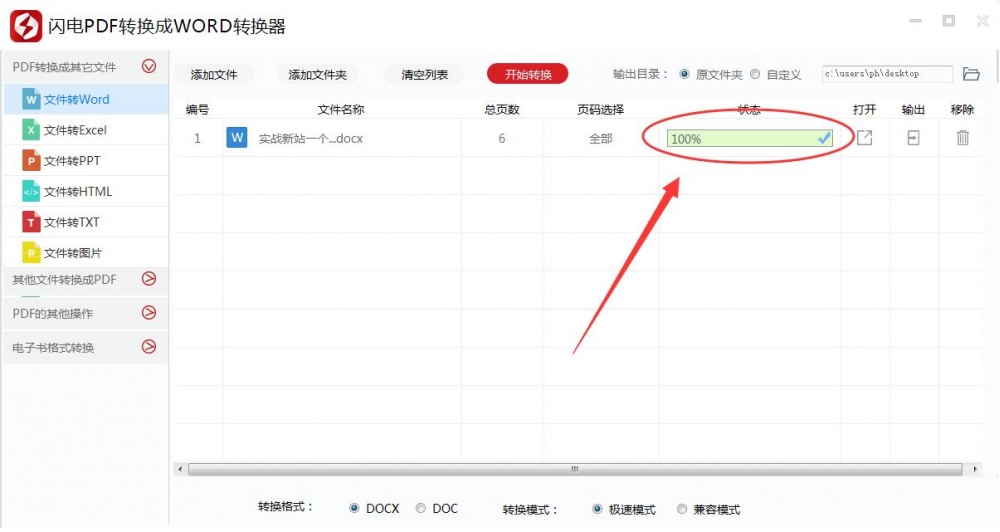Click the yellow image icon beside 文件转图片
The width and height of the screenshot is (1000, 532).
click(31, 253)
